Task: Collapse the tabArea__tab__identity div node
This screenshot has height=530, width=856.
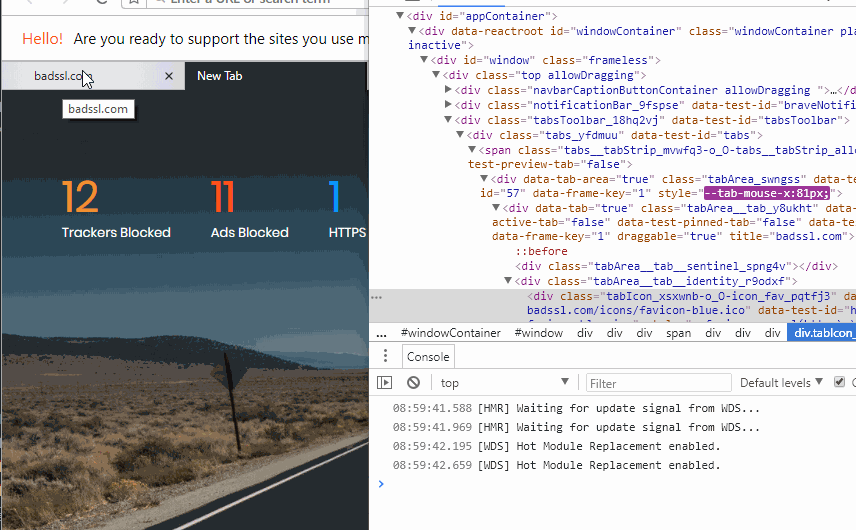Action: coord(508,281)
